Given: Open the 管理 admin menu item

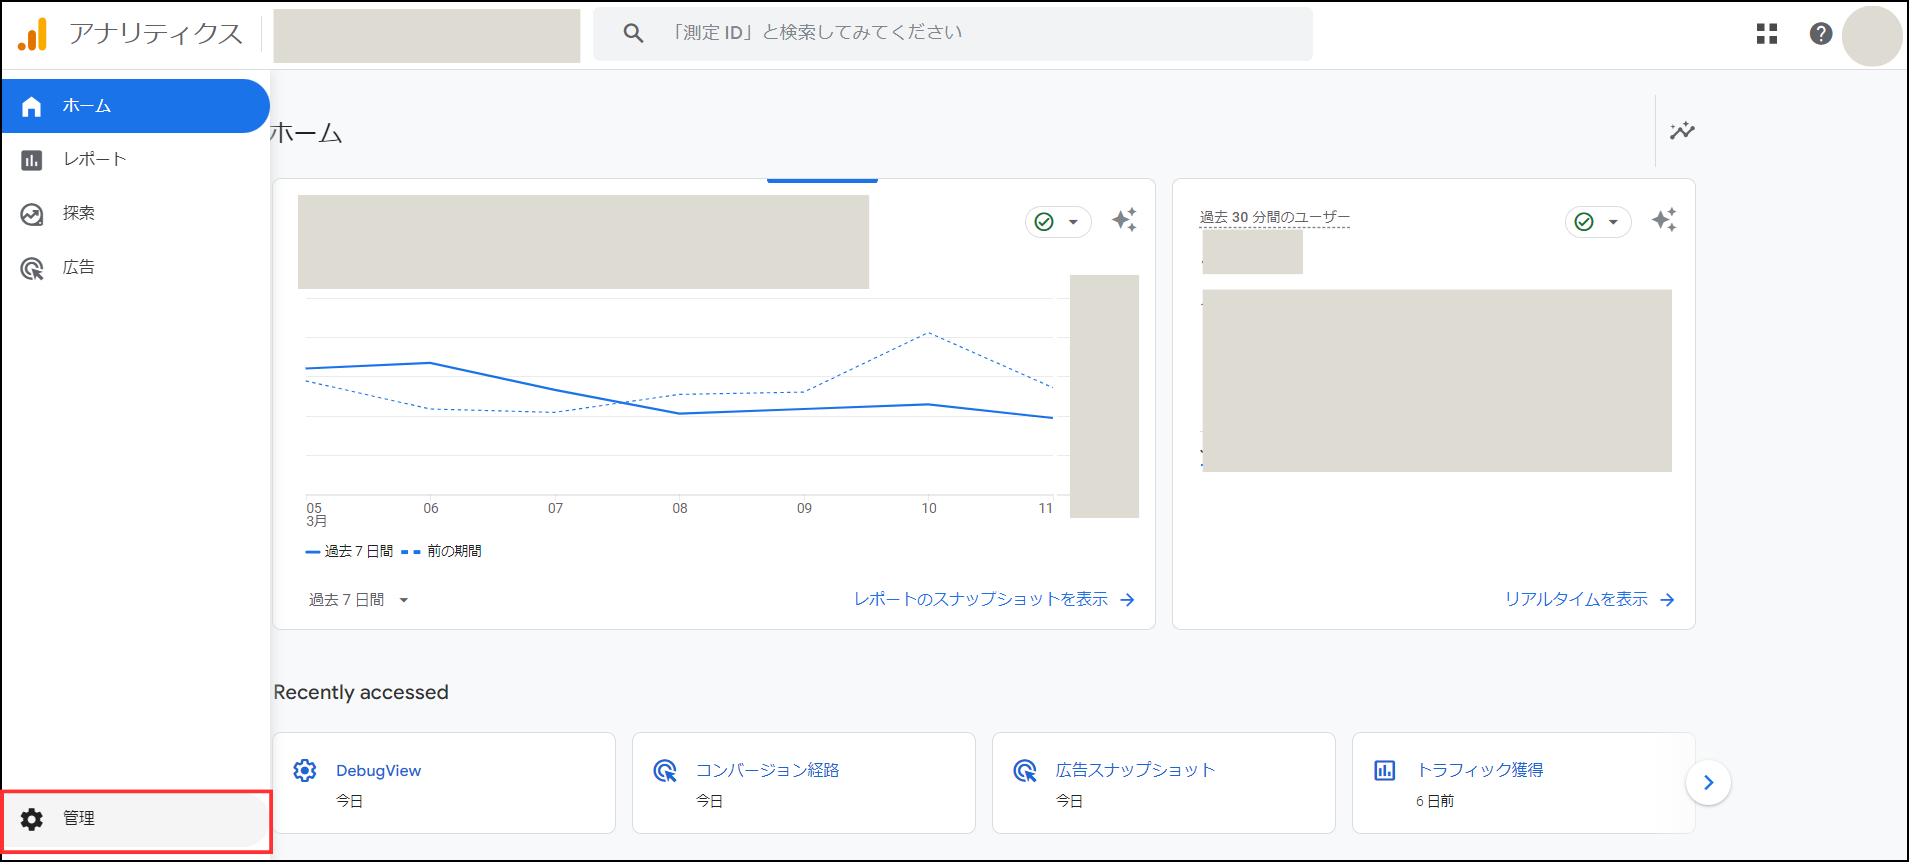Looking at the screenshot, I should 136,819.
